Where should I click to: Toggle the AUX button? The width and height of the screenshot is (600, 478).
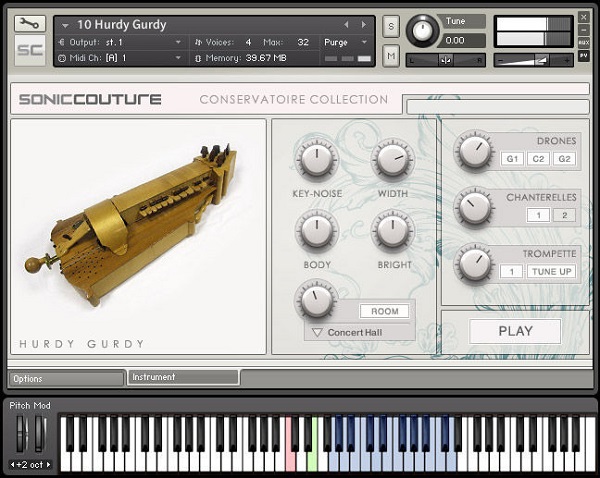tap(584, 42)
